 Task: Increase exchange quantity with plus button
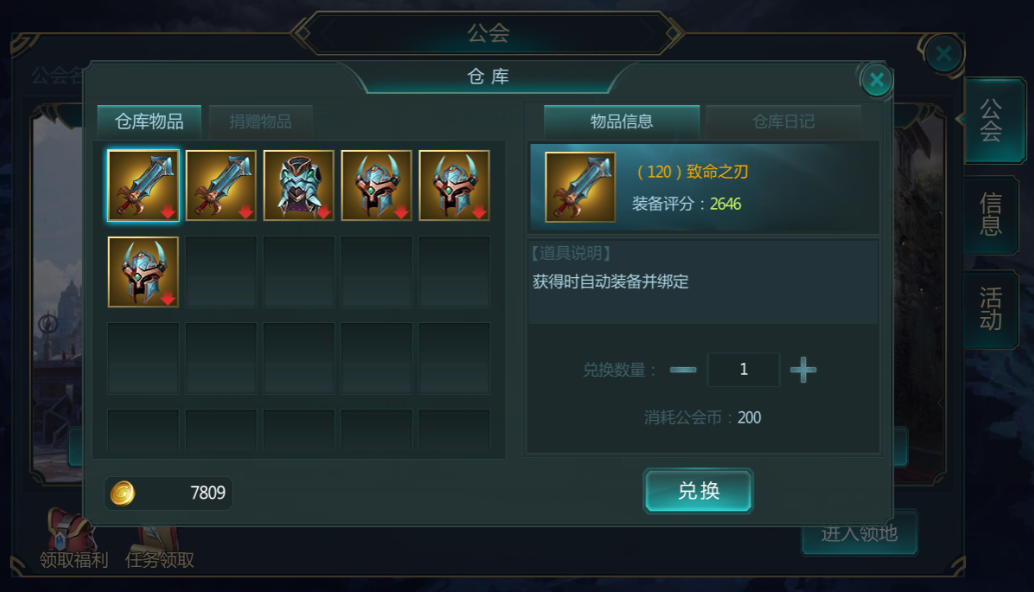tap(803, 370)
